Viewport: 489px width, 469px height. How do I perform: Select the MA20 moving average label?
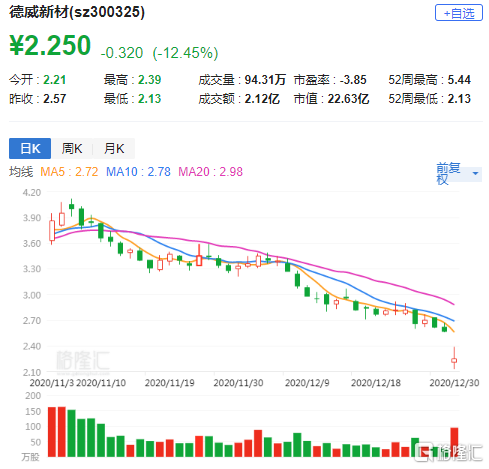click(210, 172)
